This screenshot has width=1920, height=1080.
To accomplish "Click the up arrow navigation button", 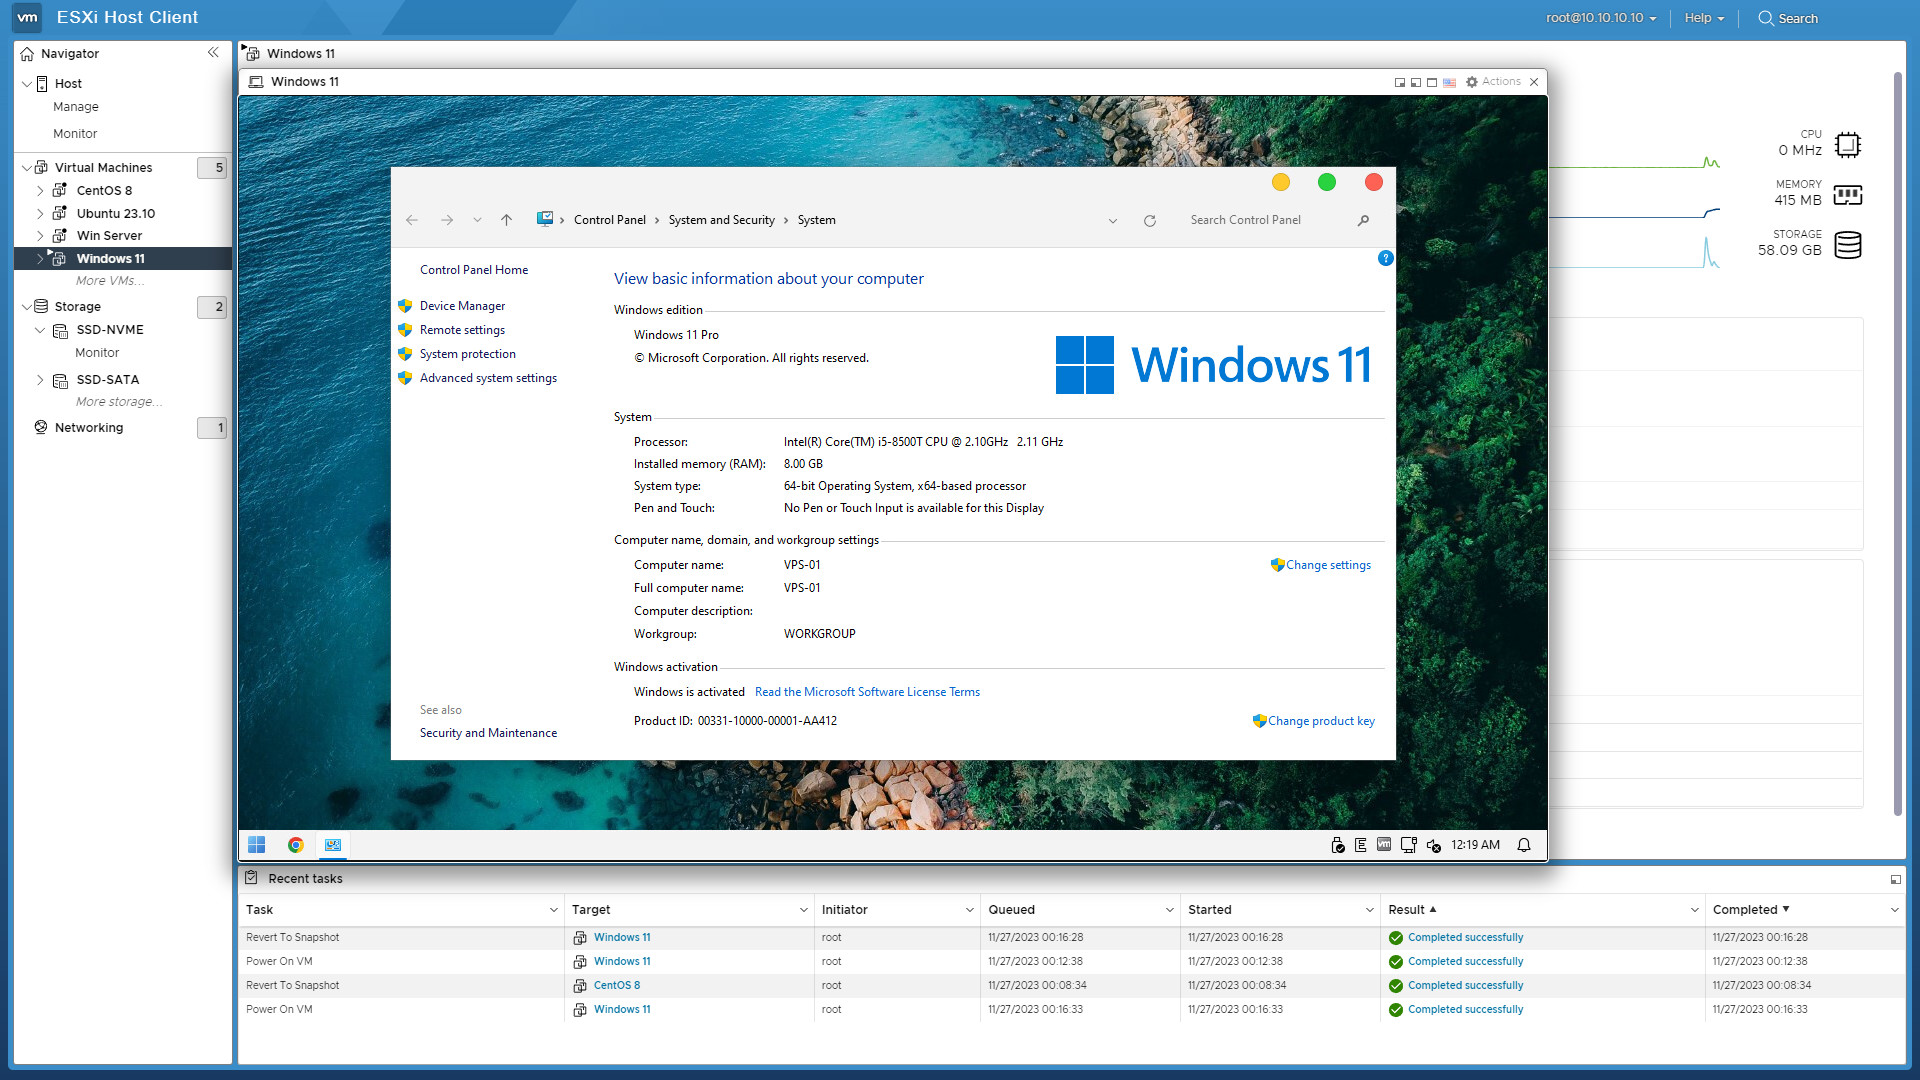I will coord(506,220).
